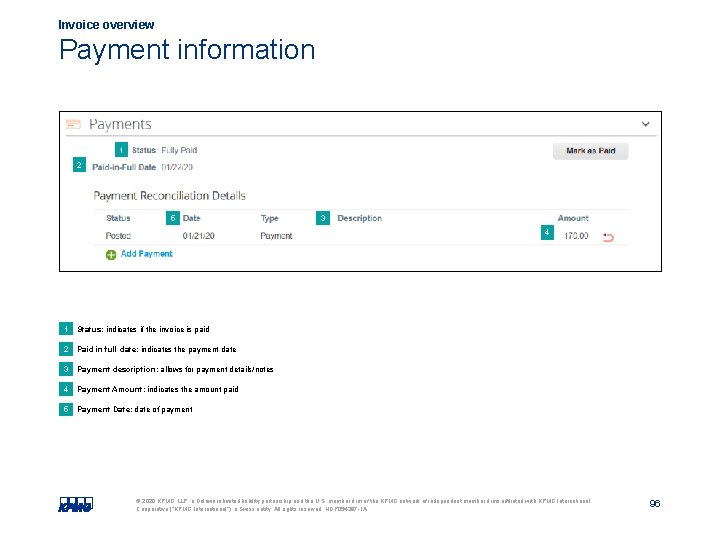Viewport: 720px width, 540px height.
Task: Click the Payments card icon in header
Action: (x=73, y=124)
